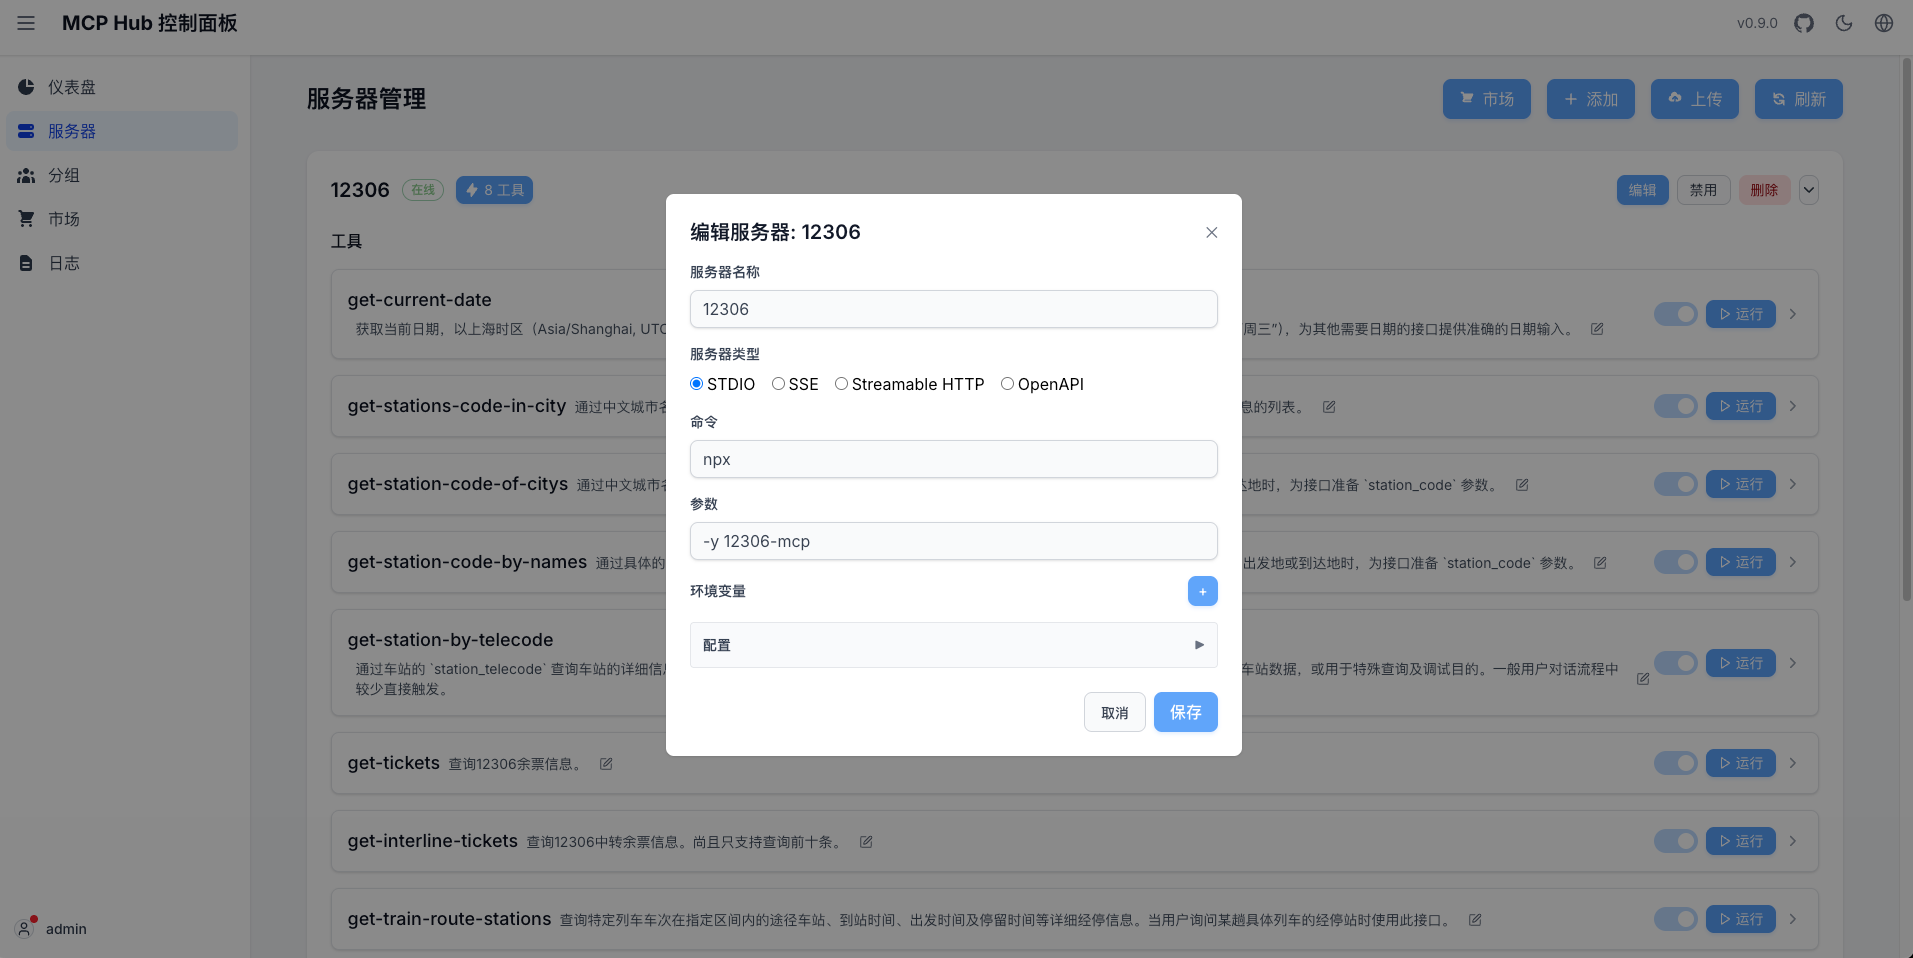Click the 8 工具 tools badge
Viewport: 1913px width, 958px height.
[x=494, y=190]
